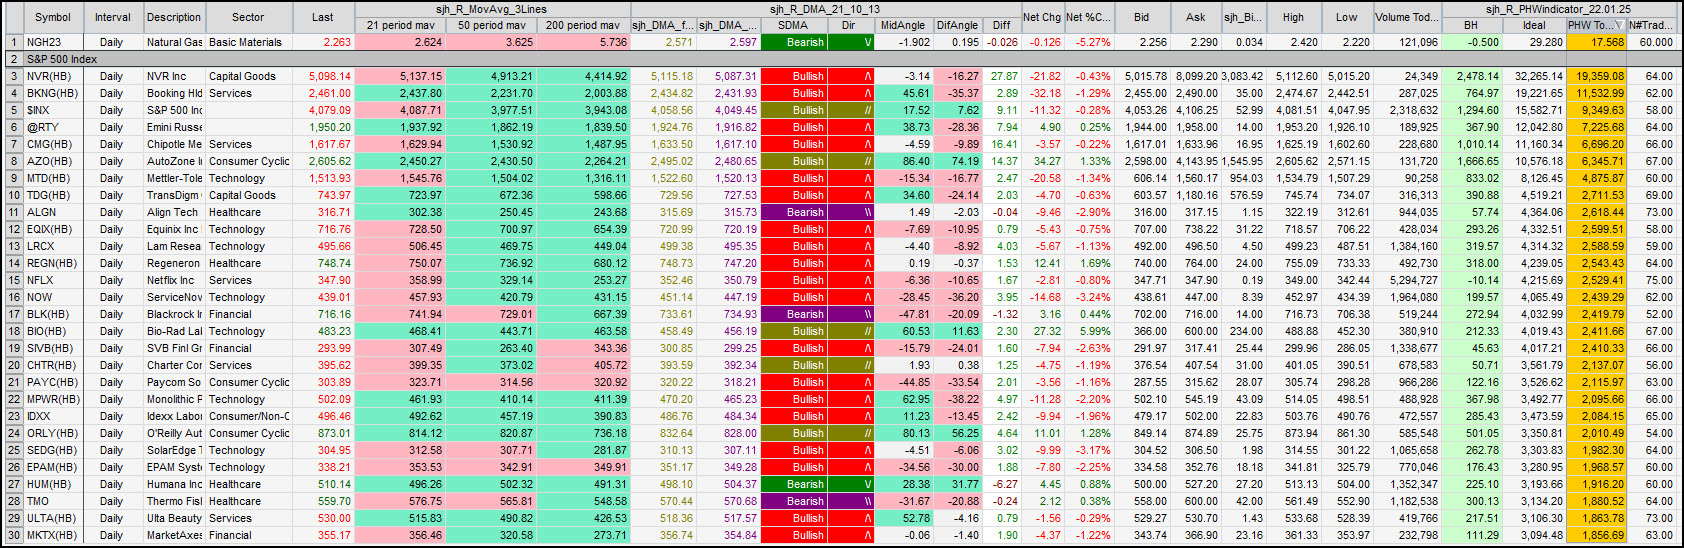Viewport: 1684px width, 548px height.
Task: Click Net Chg value 34.27 for AZO(HB)
Action: [1042, 161]
